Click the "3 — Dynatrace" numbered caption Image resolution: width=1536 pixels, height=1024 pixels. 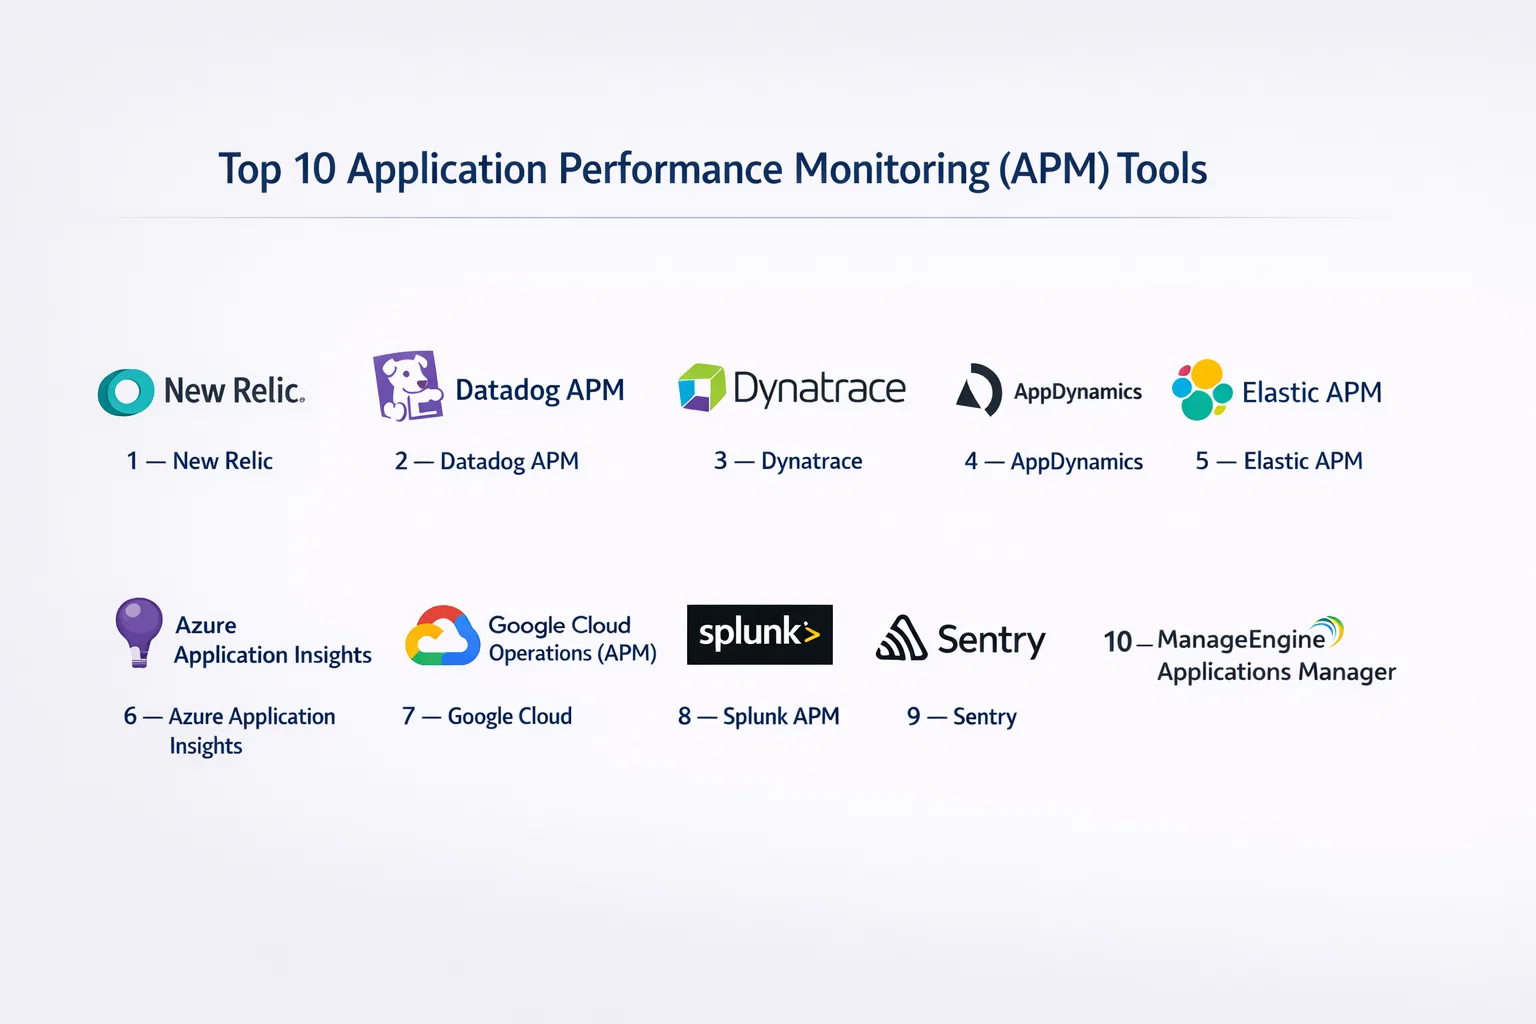(x=788, y=461)
